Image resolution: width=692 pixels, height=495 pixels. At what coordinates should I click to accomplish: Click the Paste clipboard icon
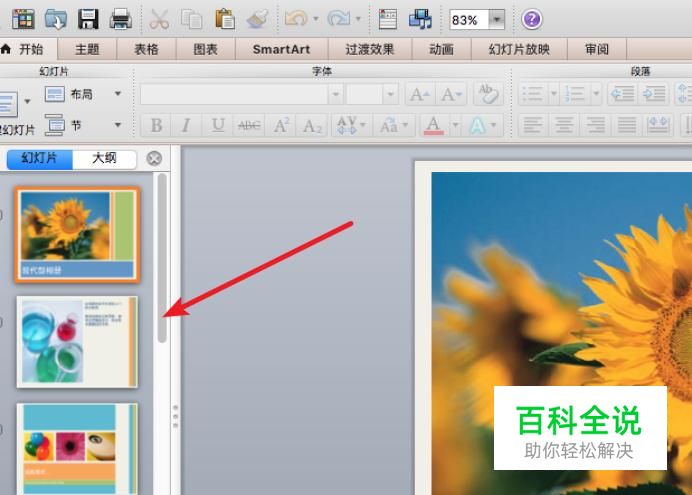pos(225,19)
